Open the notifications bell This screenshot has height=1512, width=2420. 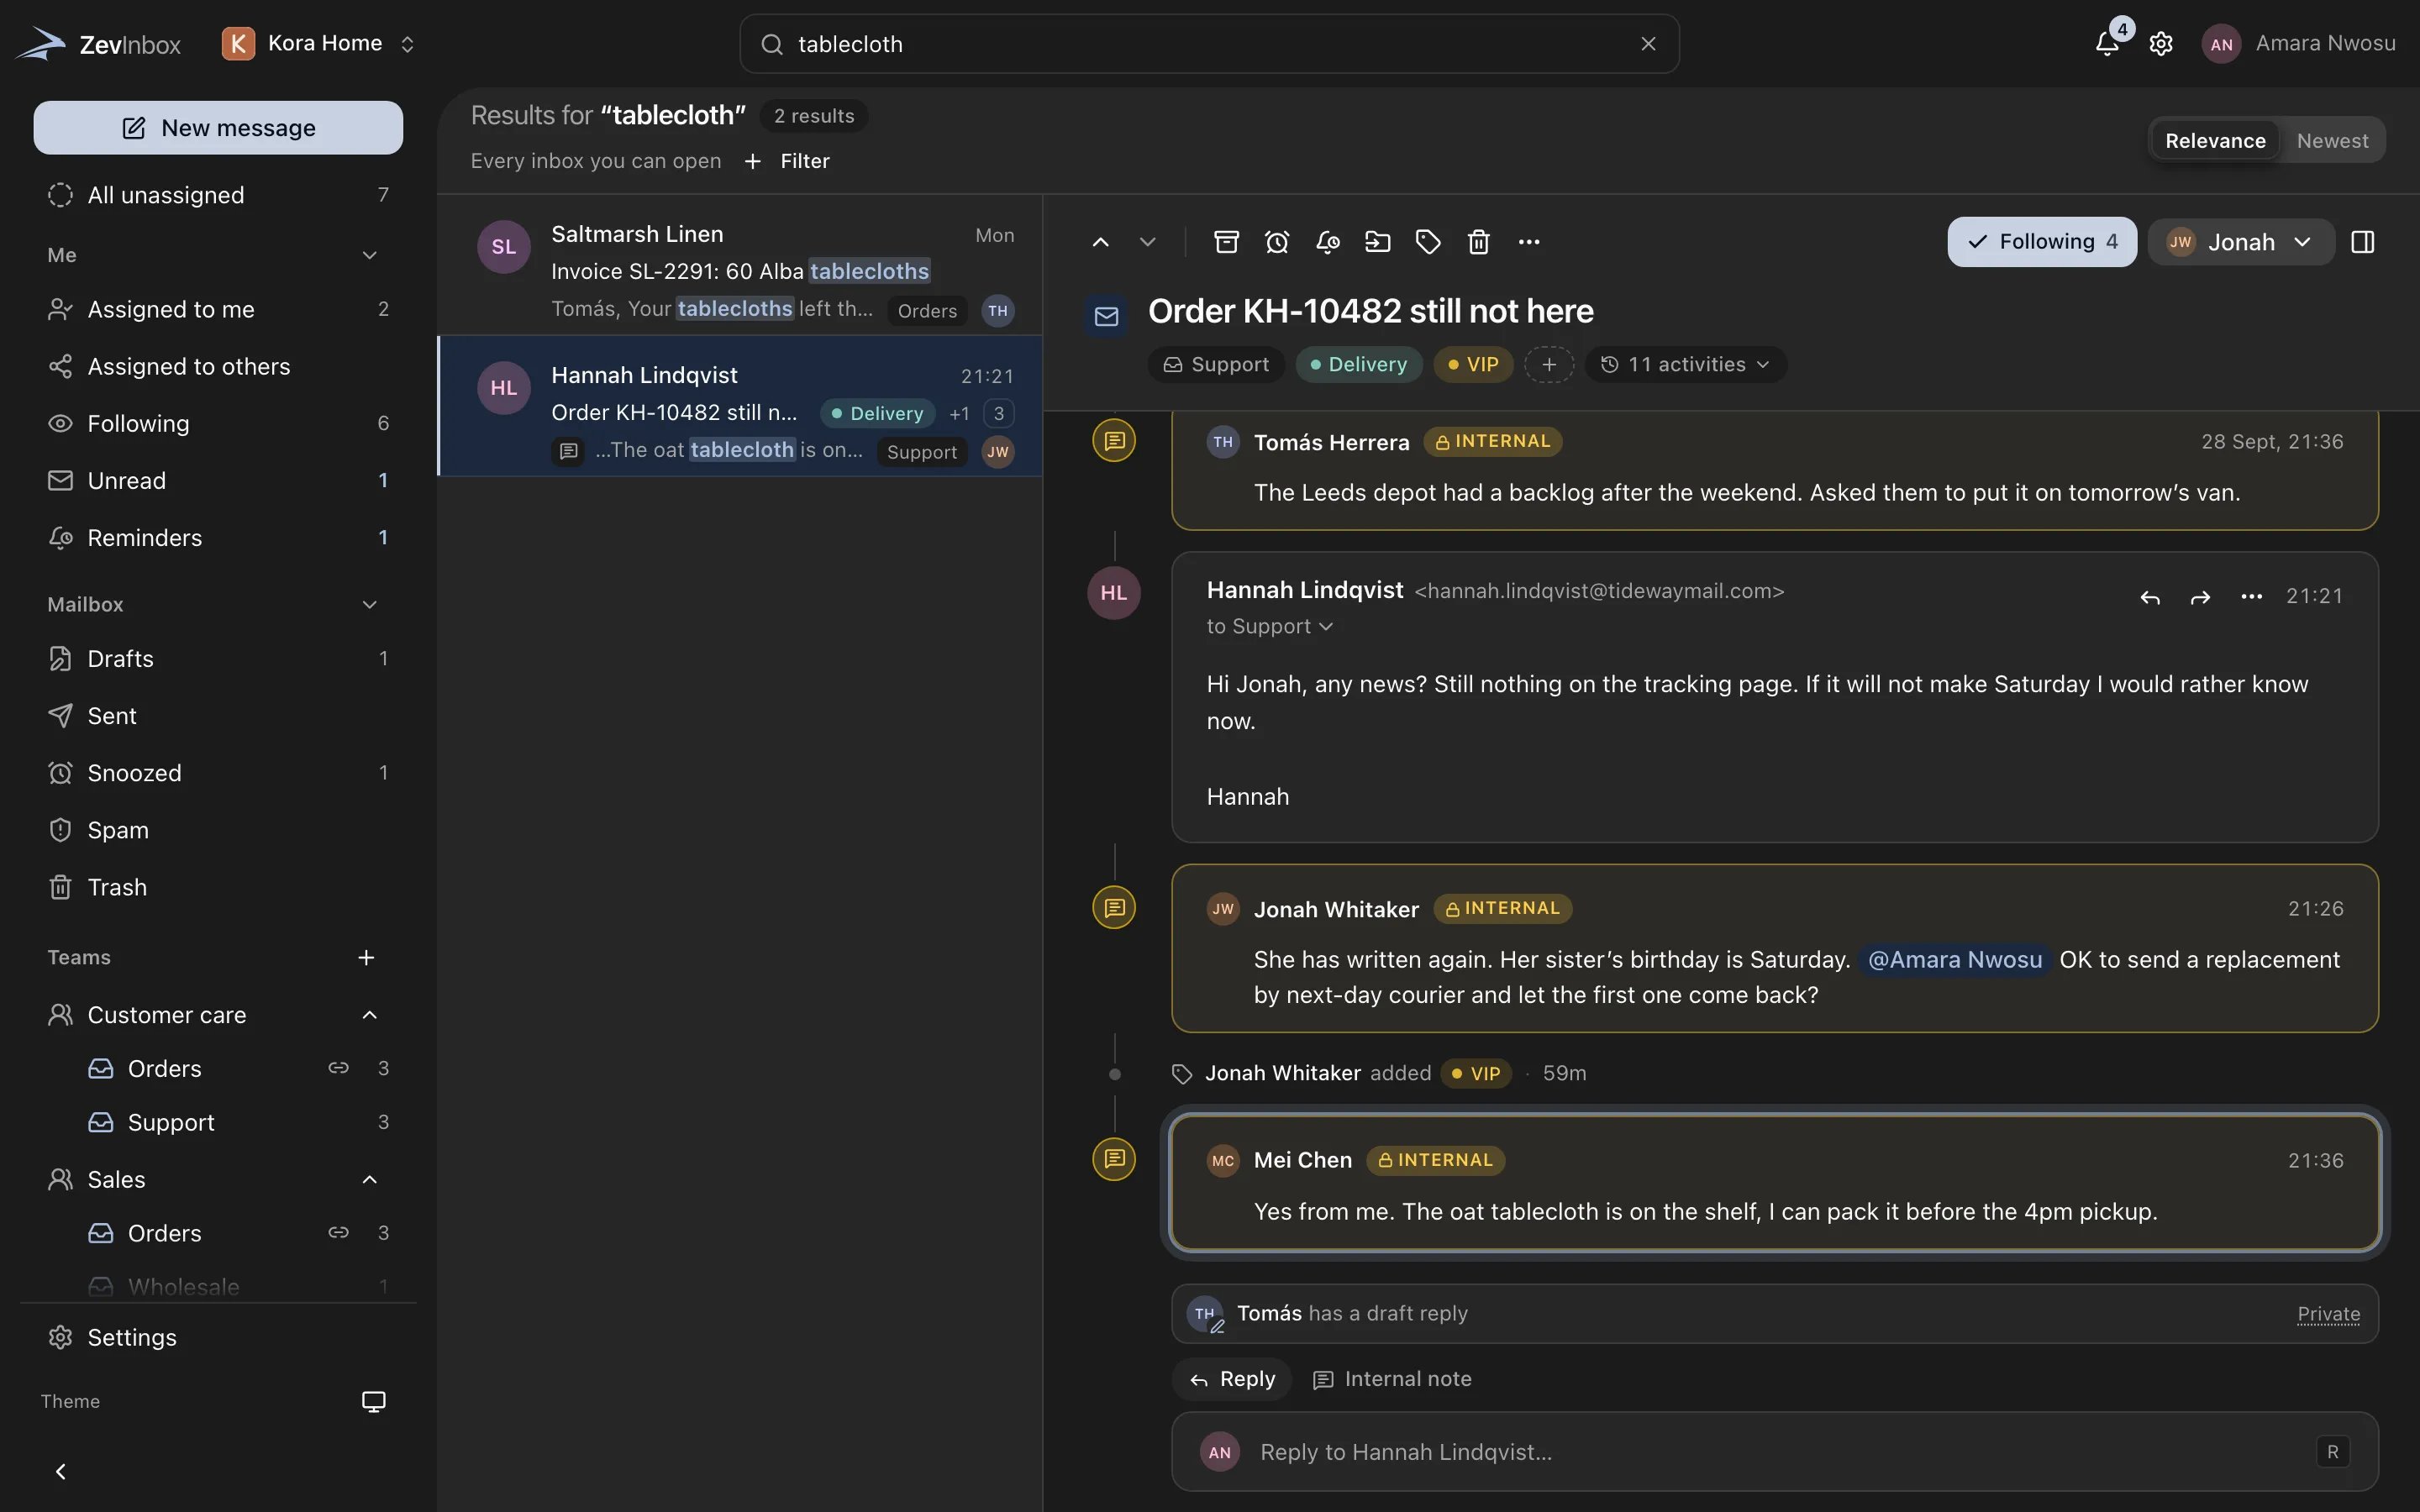coord(2107,43)
